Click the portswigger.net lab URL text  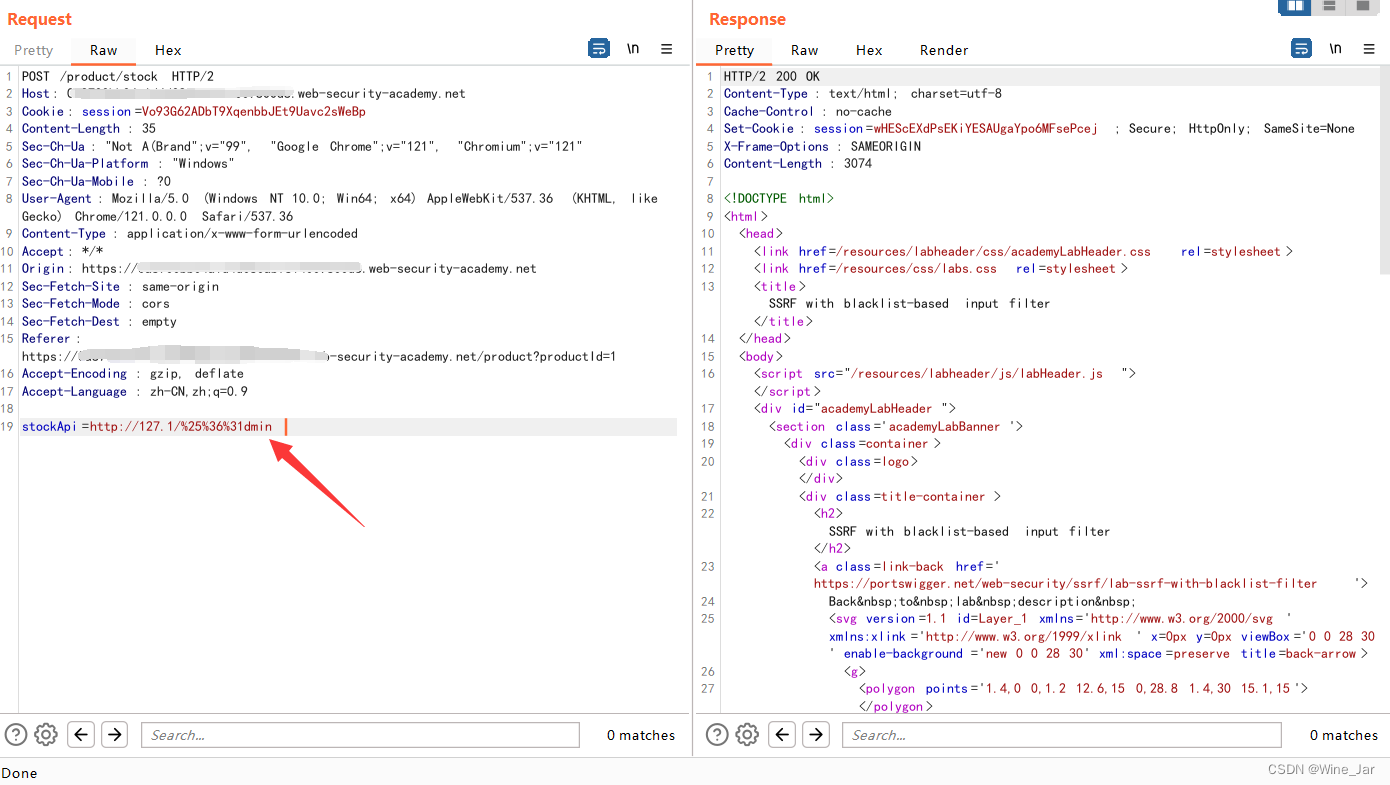click(1065, 584)
